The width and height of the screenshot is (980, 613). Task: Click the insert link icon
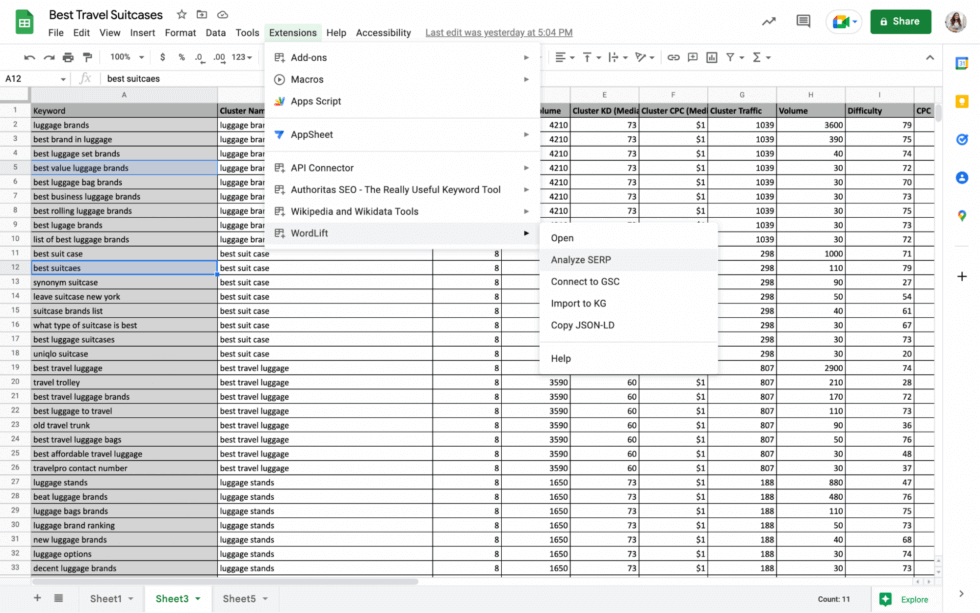(673, 58)
